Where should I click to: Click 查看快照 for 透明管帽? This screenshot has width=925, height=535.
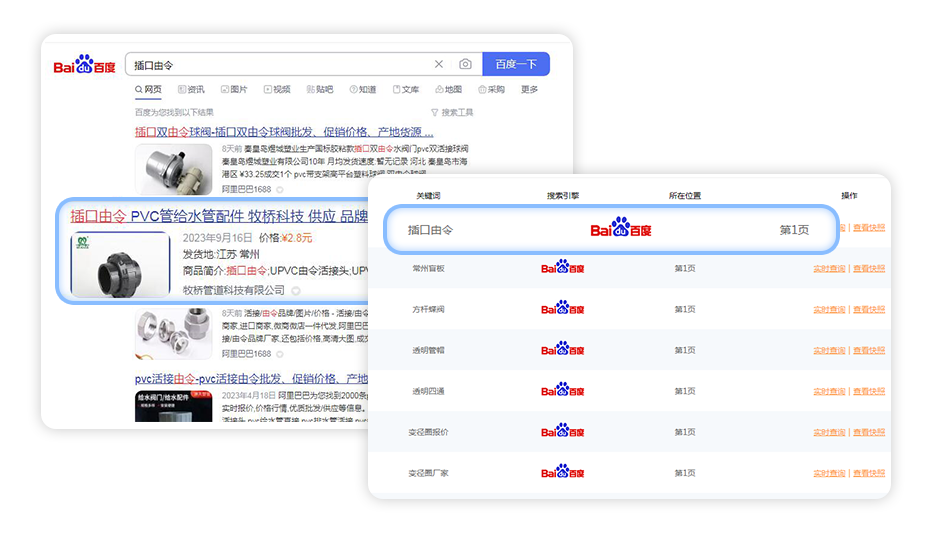[x=869, y=350]
